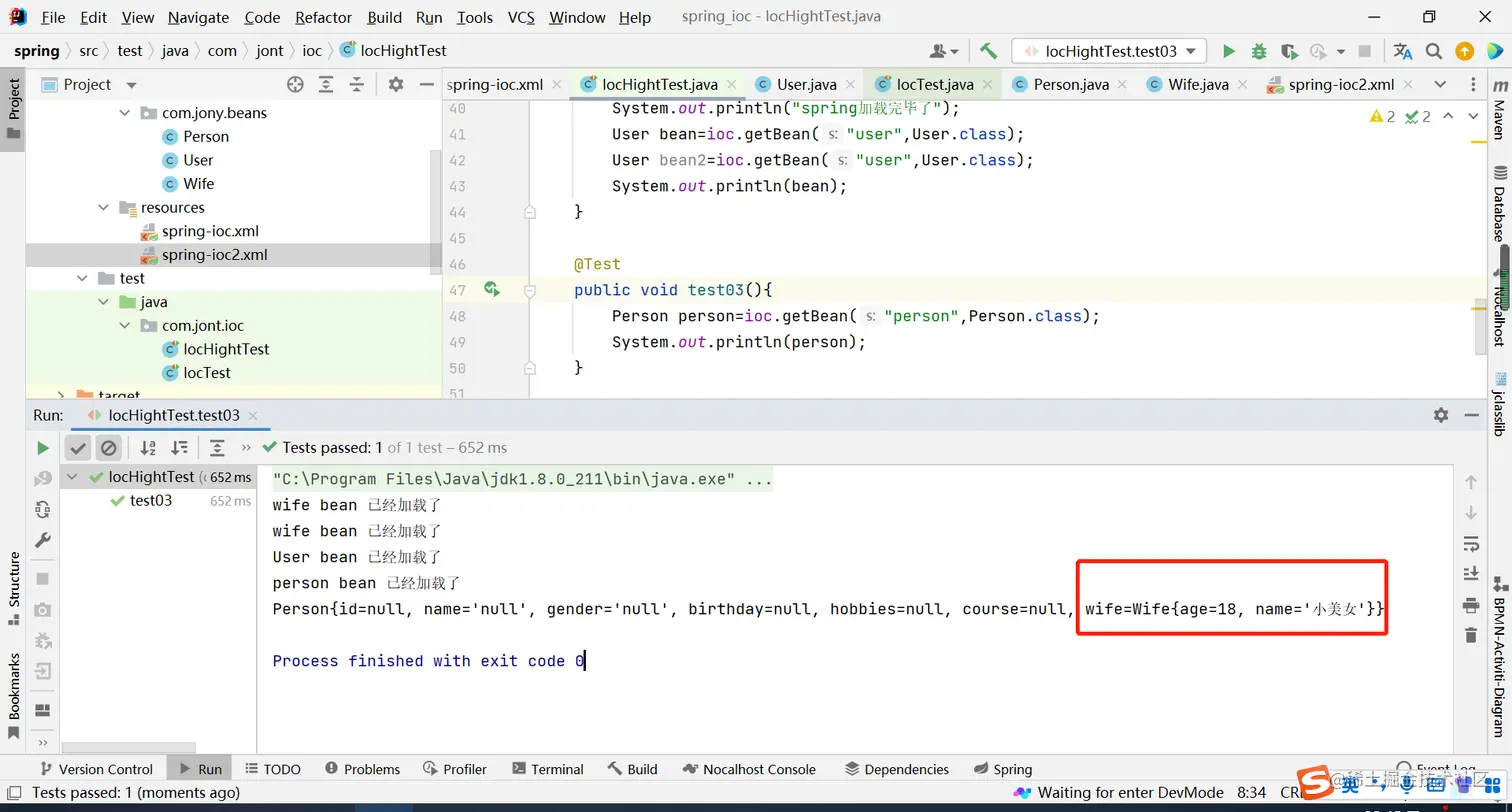Collapse the com.jony.beans package

tap(124, 113)
